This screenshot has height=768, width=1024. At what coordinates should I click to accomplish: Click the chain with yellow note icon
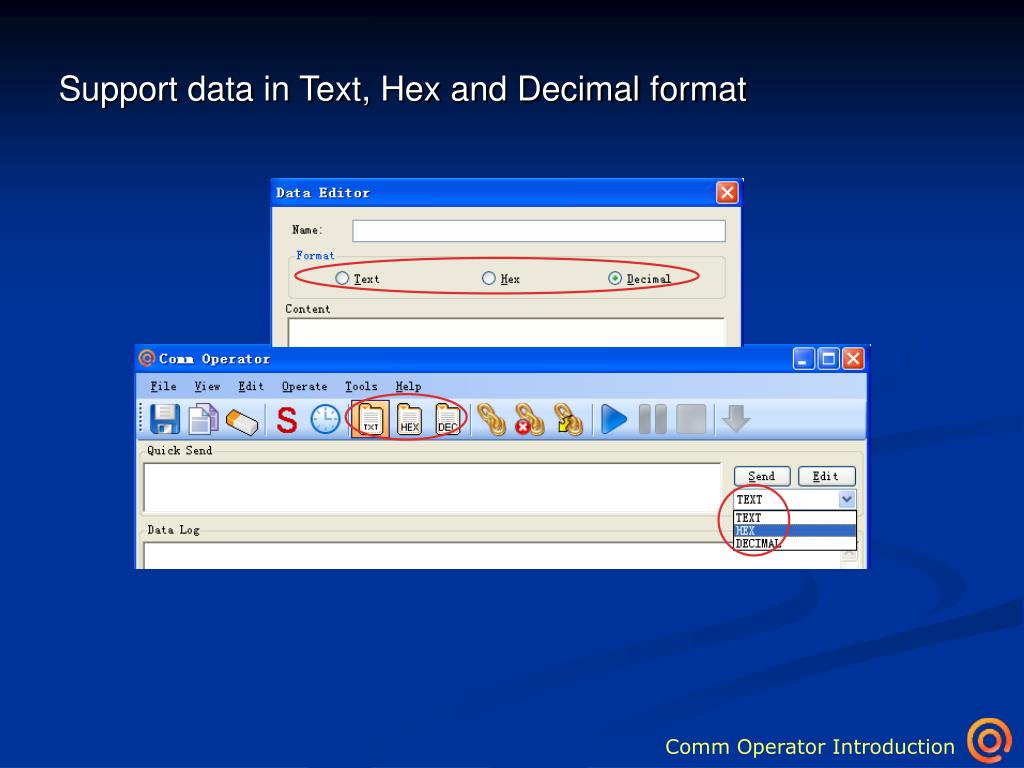pyautogui.click(x=569, y=419)
